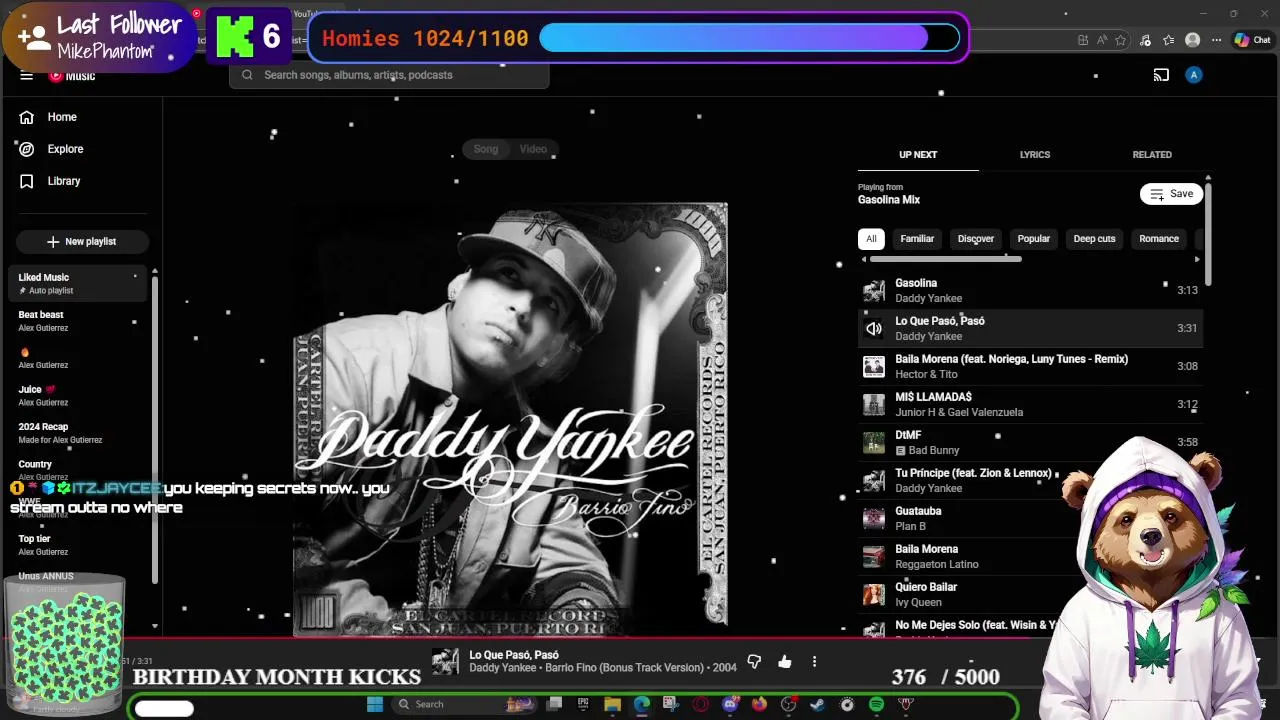The image size is (1280, 720).
Task: Open Edge browser profile avatar
Action: [x=1192, y=40]
